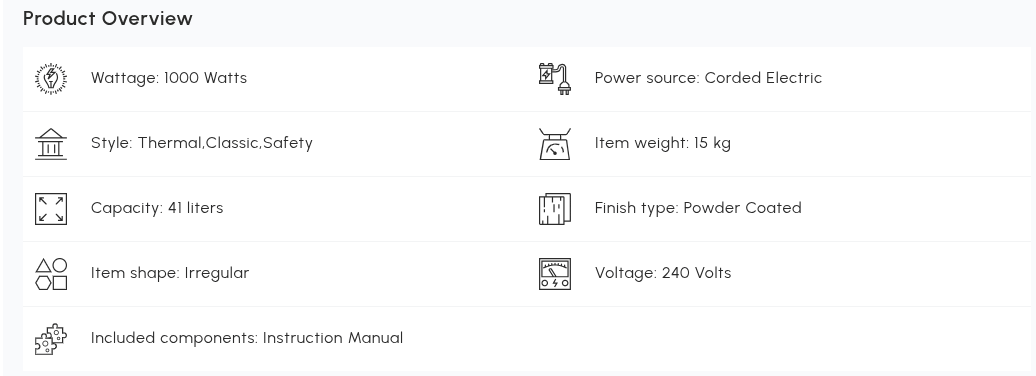The height and width of the screenshot is (376, 1036).
Task: Click the Wattage: 1000 Watts text
Action: 168,78
